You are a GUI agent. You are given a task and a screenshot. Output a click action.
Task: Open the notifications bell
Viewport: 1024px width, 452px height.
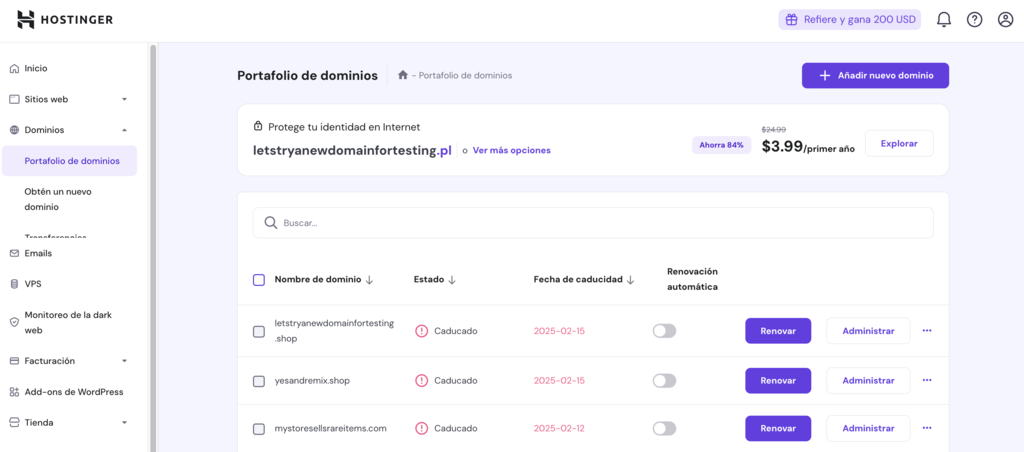pos(943,20)
